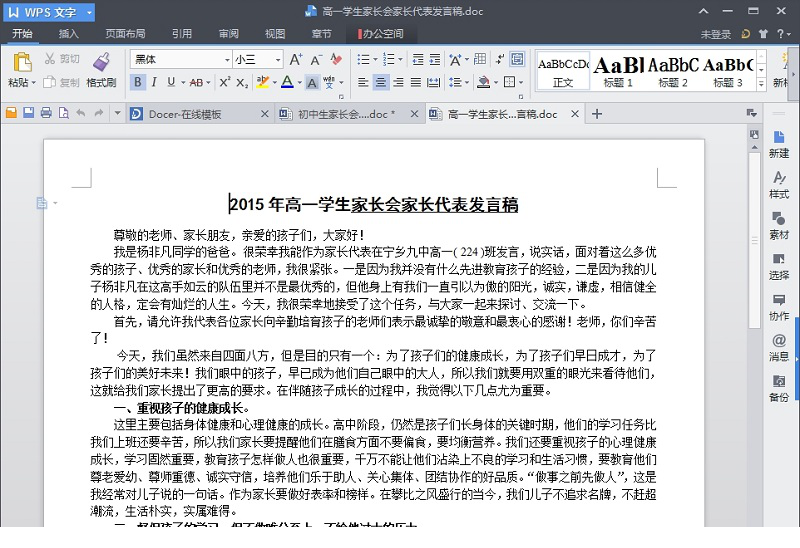Apply distributed alignment
This screenshot has height=548, width=800.
[433, 82]
